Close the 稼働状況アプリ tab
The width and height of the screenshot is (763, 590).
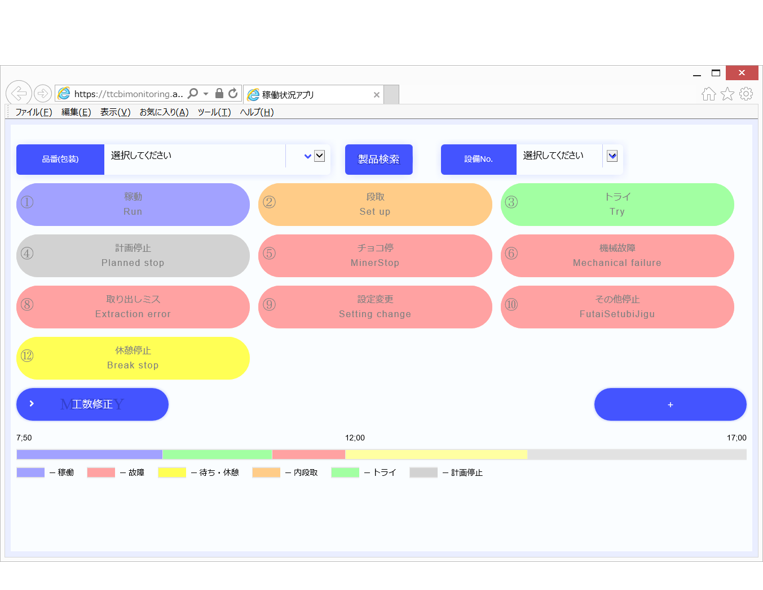pyautogui.click(x=376, y=95)
